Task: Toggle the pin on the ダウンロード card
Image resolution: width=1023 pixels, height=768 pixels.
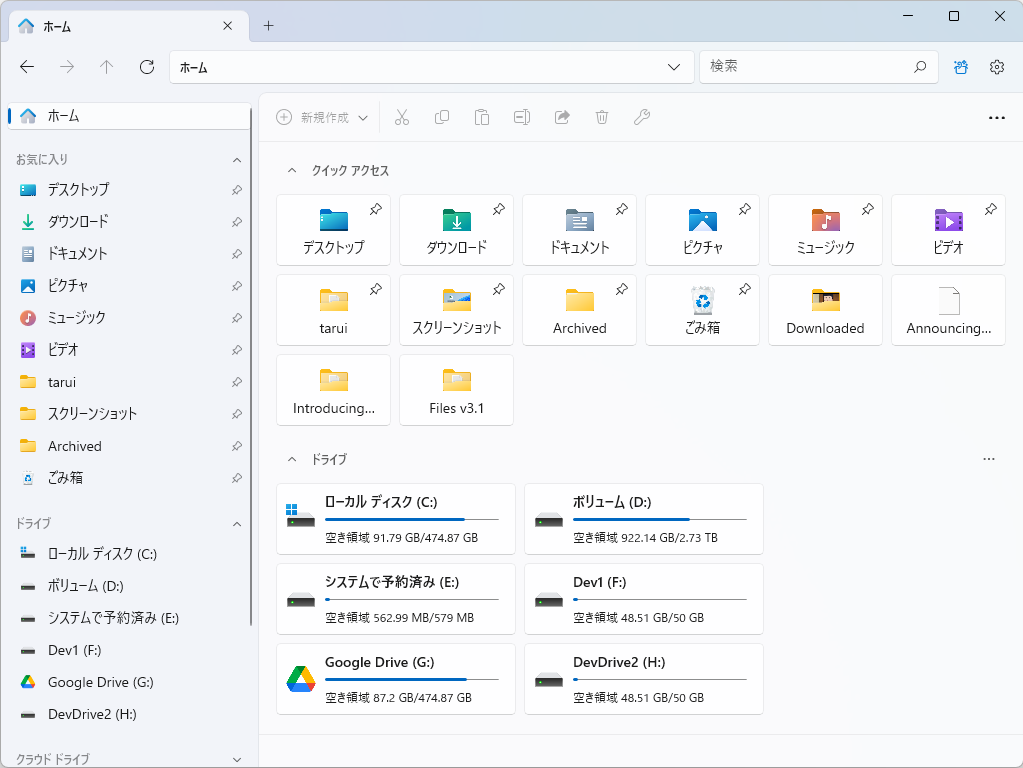Action: [x=499, y=210]
